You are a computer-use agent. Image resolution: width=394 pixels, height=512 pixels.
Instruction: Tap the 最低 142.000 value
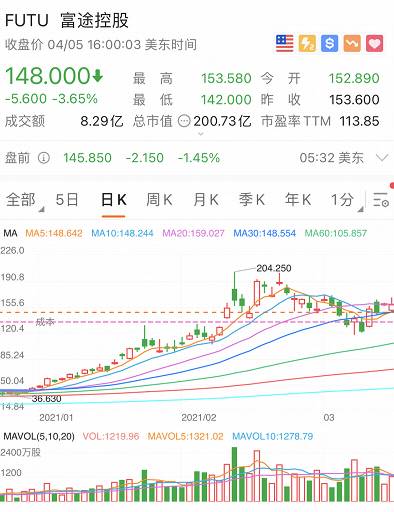(x=226, y=100)
